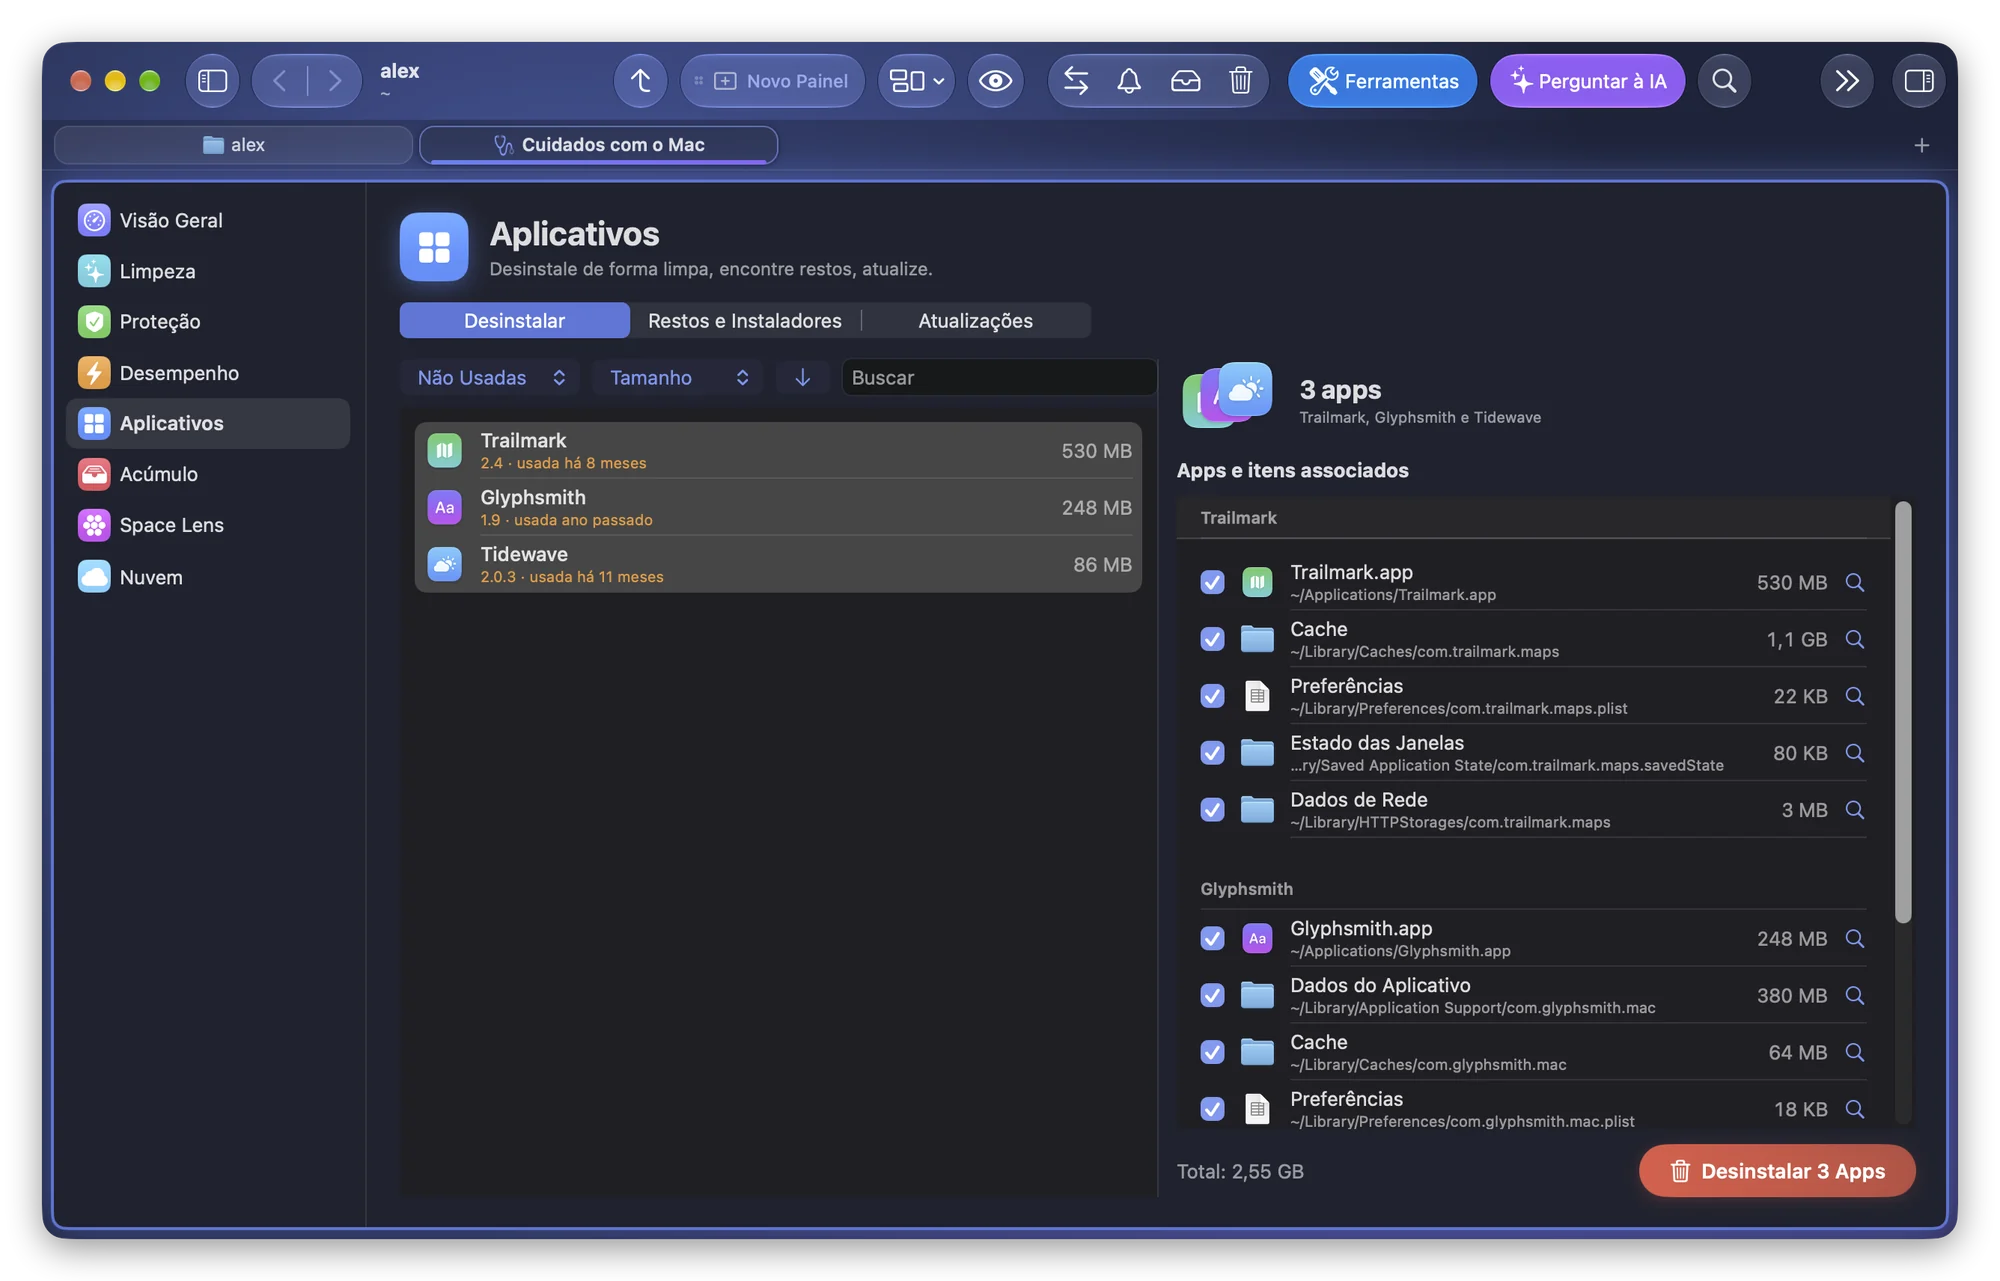The width and height of the screenshot is (2000, 1281).
Task: Reveal Trailmark Cache with its magnifier icon
Action: pos(1855,639)
